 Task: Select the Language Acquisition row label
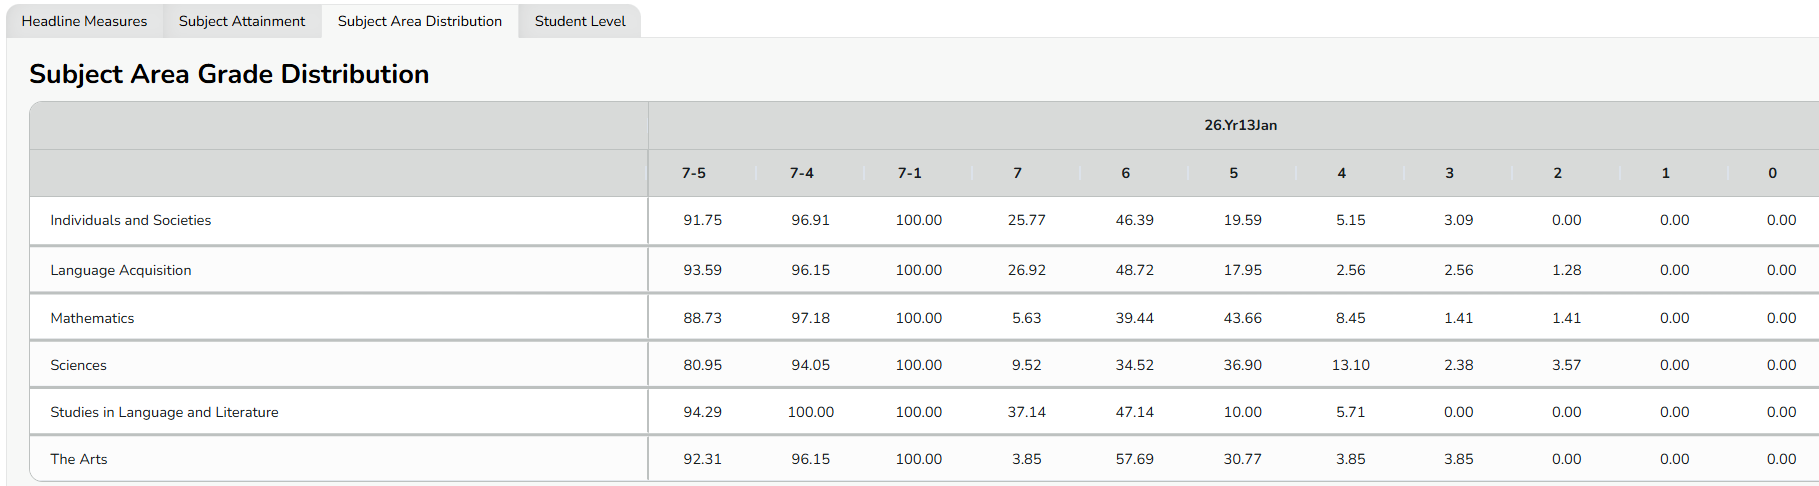tap(121, 270)
